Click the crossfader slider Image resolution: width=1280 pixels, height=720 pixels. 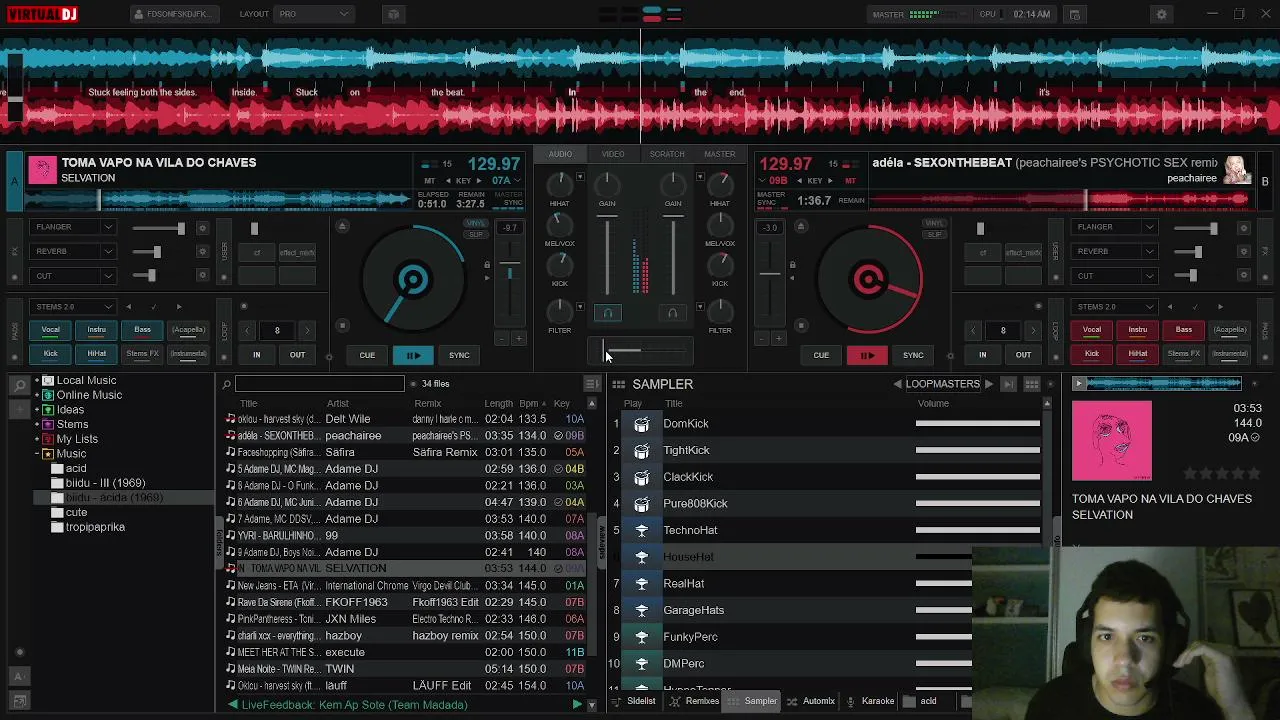click(x=640, y=351)
